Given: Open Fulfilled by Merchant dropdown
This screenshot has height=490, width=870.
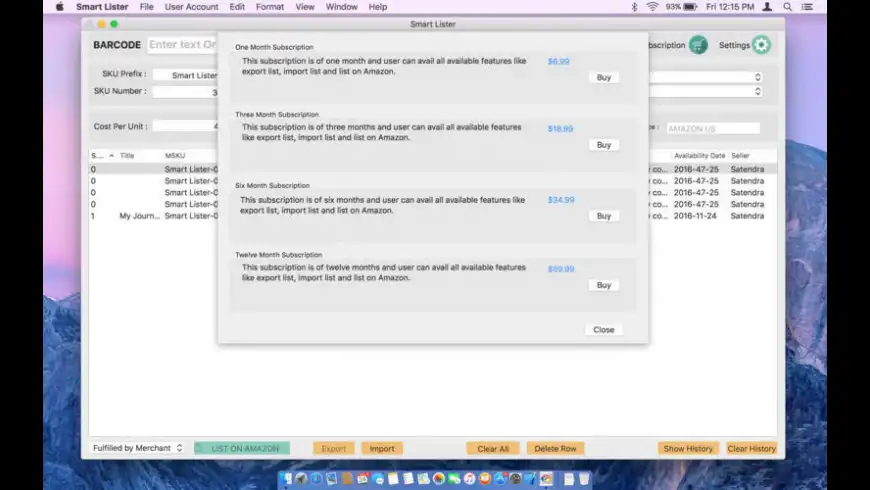Looking at the screenshot, I should tap(137, 448).
